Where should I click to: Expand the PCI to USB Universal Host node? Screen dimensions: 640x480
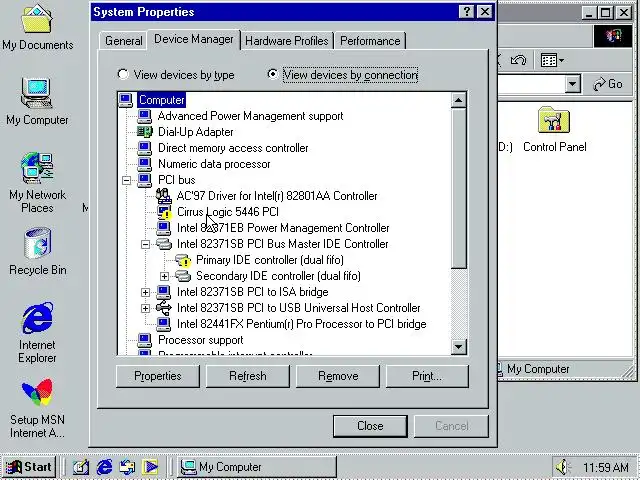[145, 308]
